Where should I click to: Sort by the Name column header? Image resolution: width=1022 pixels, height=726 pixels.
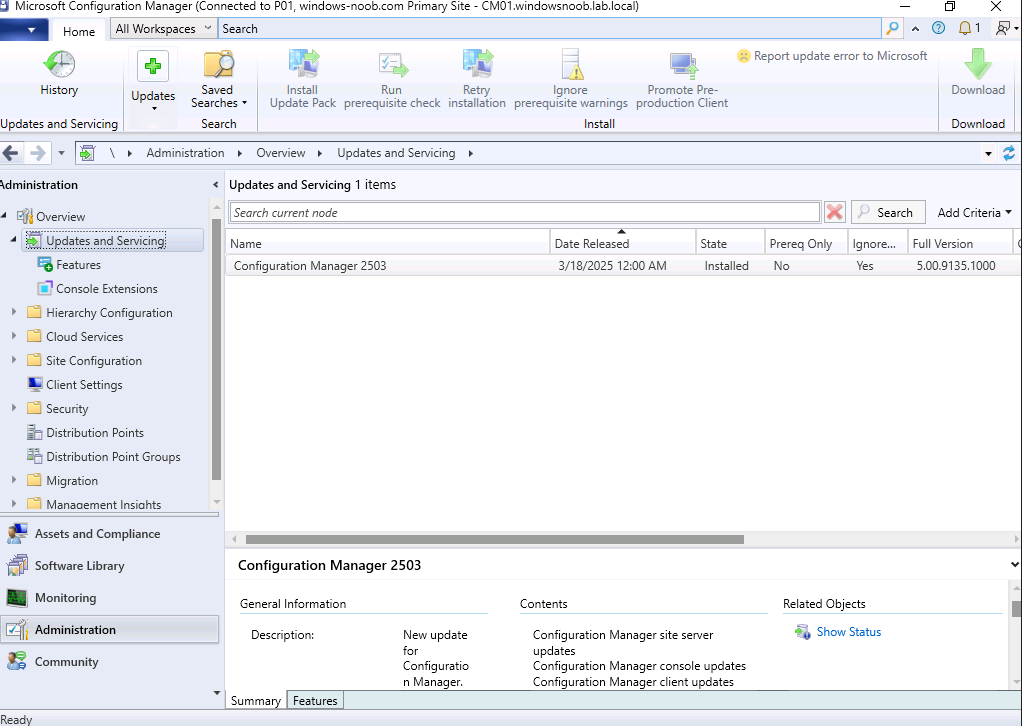(388, 244)
